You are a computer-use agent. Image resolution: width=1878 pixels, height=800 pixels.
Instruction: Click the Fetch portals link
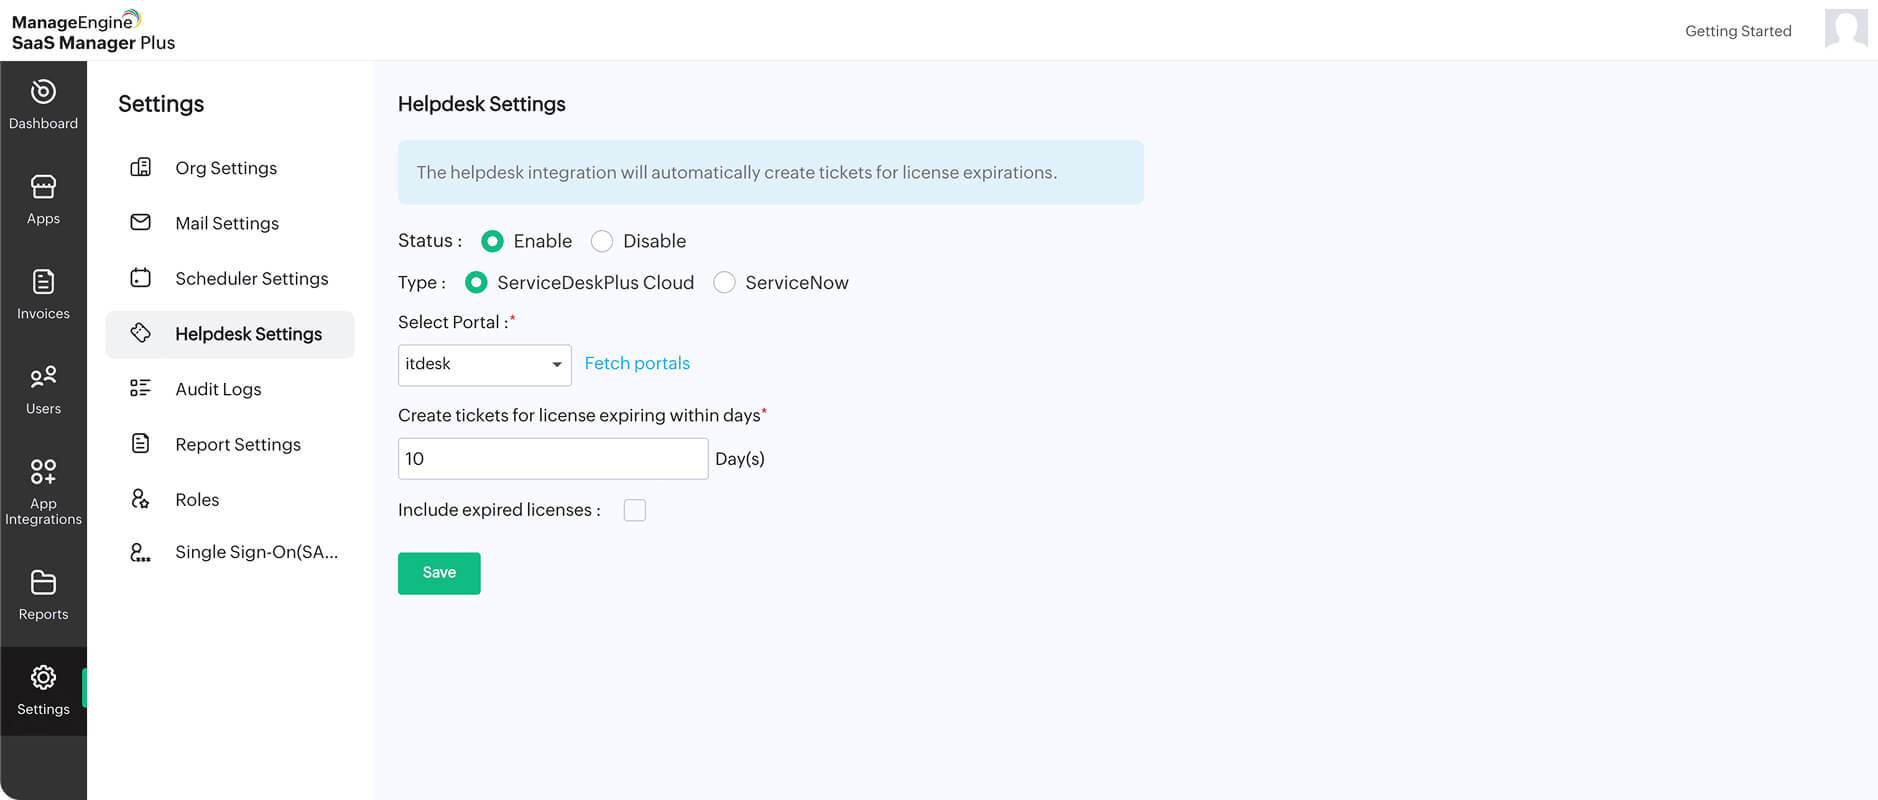[637, 363]
